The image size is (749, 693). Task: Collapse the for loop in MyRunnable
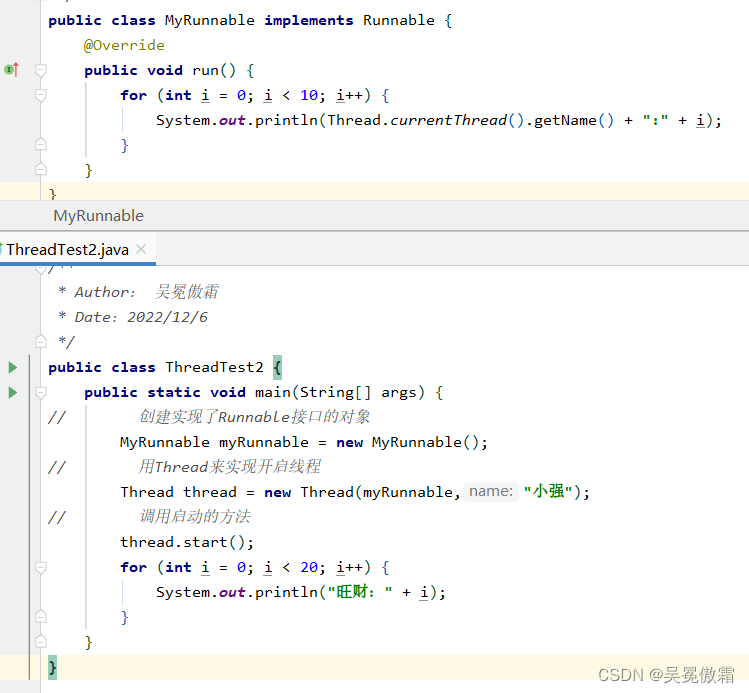click(41, 96)
